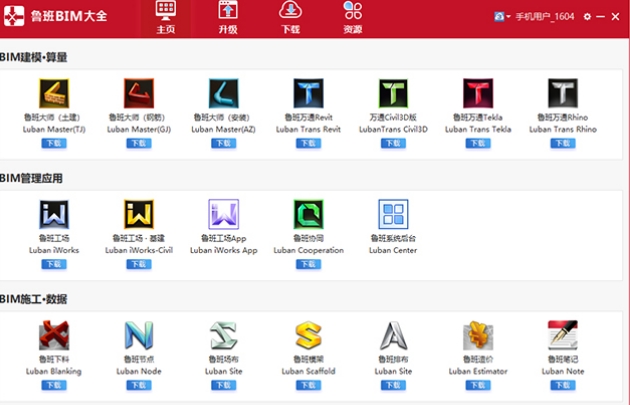
Task: Click the Luban iWorks icon
Action: pos(54,214)
